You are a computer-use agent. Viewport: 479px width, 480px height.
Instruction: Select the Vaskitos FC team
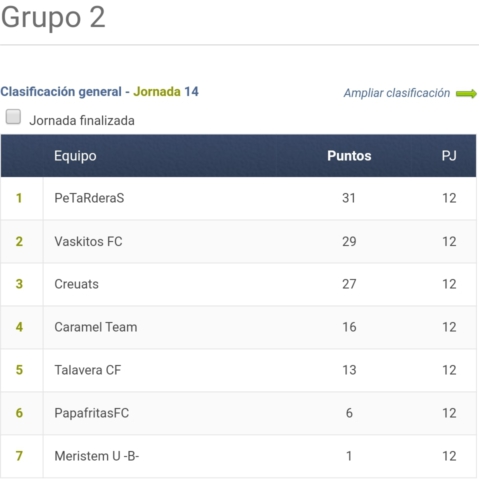88,241
